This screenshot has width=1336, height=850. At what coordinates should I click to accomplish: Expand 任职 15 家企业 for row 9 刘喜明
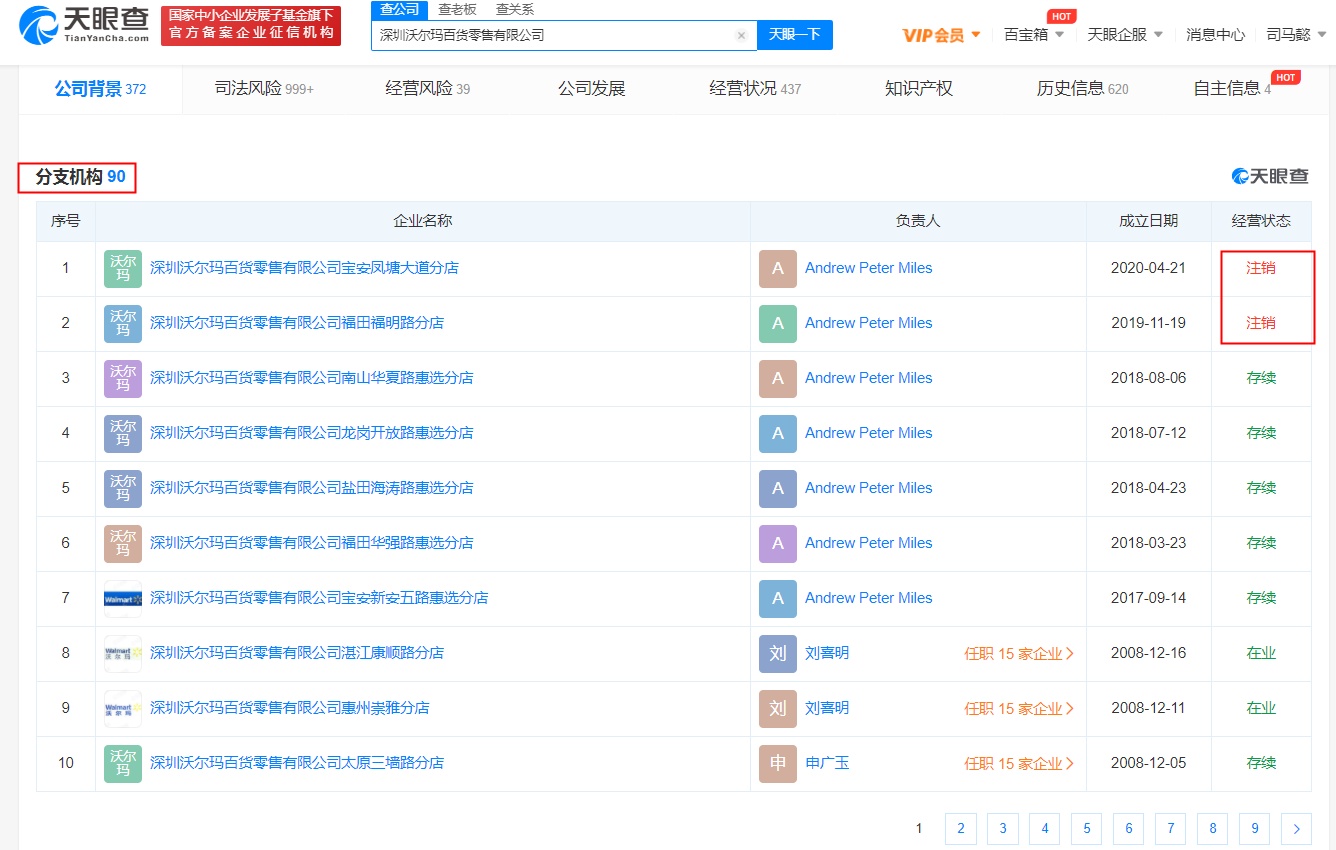(1019, 708)
